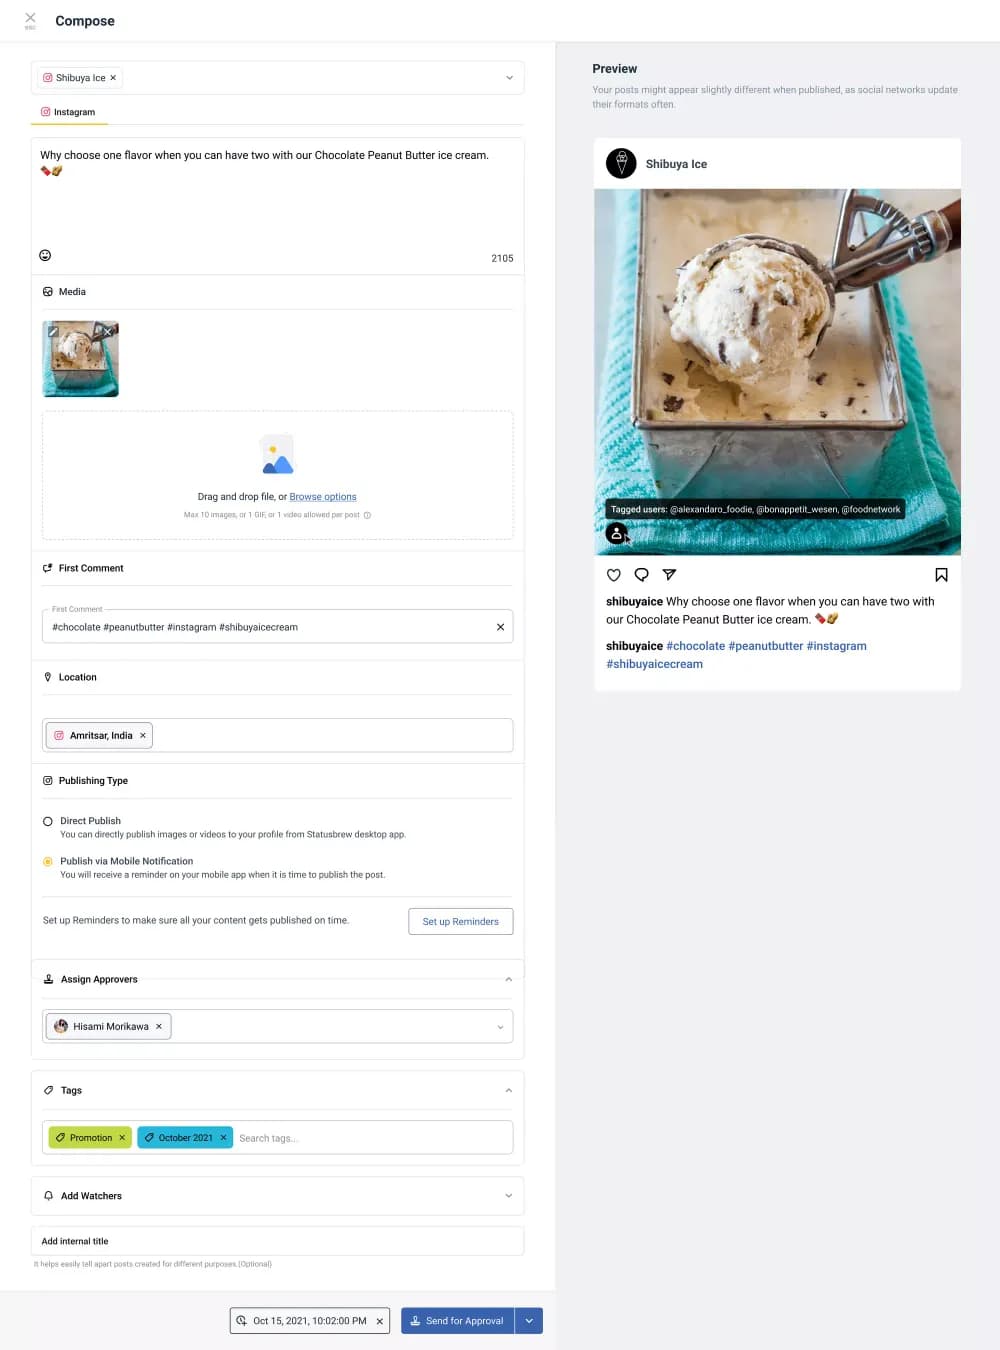Click the heart like icon in preview
This screenshot has height=1350, width=1000.
[x=614, y=575]
